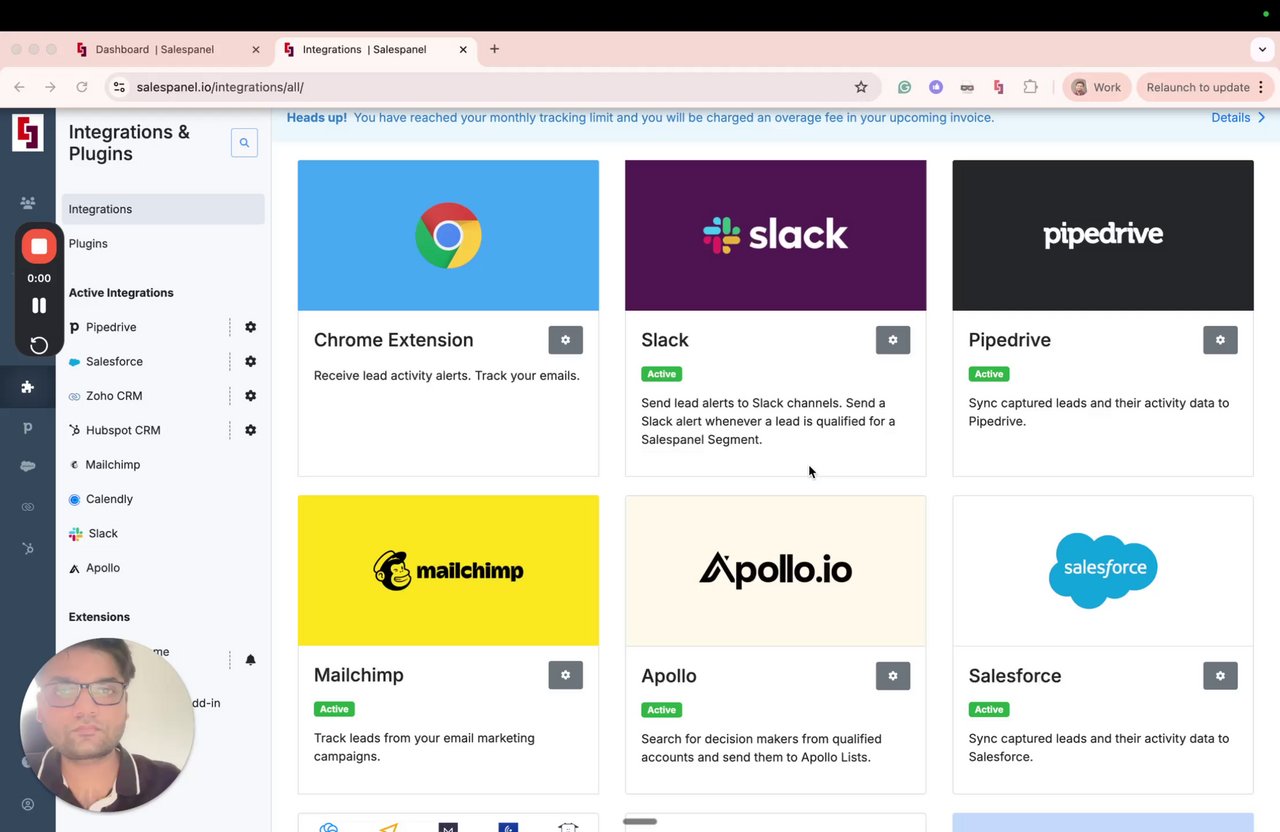
Task: Click the Extensions section heading
Action: [x=99, y=617]
